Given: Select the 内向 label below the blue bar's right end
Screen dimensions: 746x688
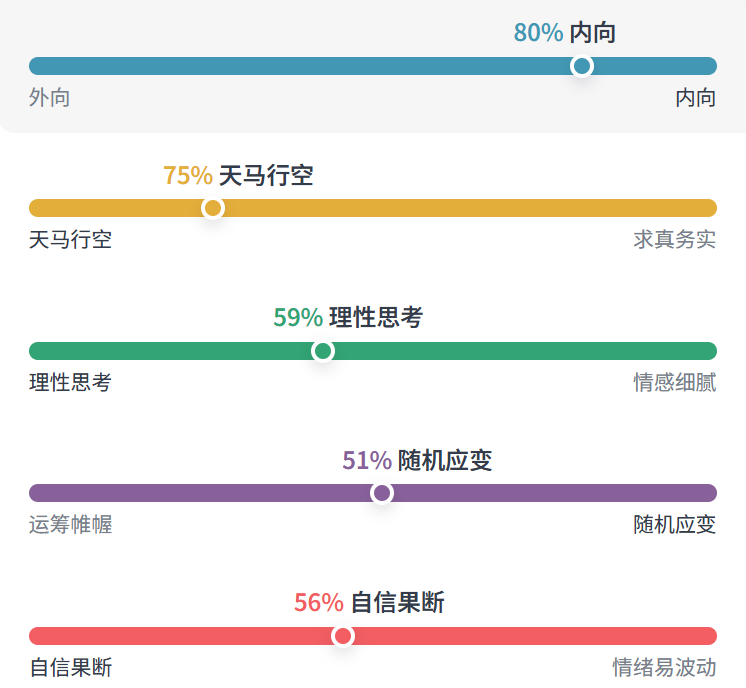Looking at the screenshot, I should [x=695, y=98].
